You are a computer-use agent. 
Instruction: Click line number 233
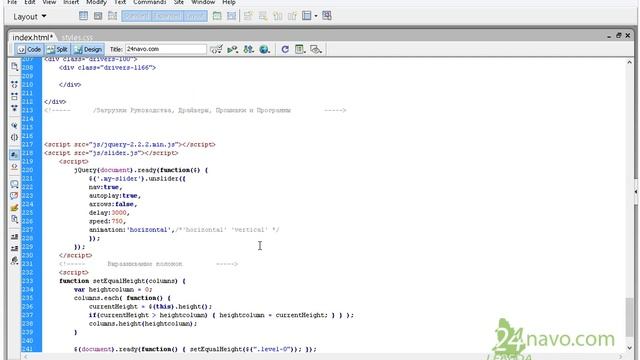27,281
